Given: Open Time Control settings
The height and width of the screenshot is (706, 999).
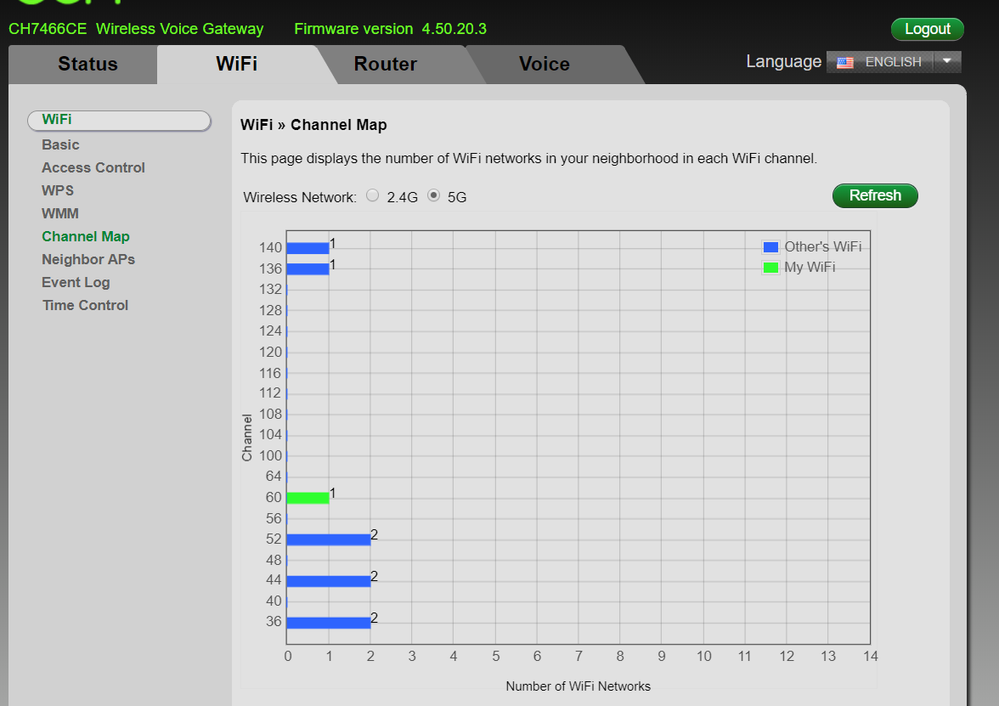Looking at the screenshot, I should pos(85,305).
